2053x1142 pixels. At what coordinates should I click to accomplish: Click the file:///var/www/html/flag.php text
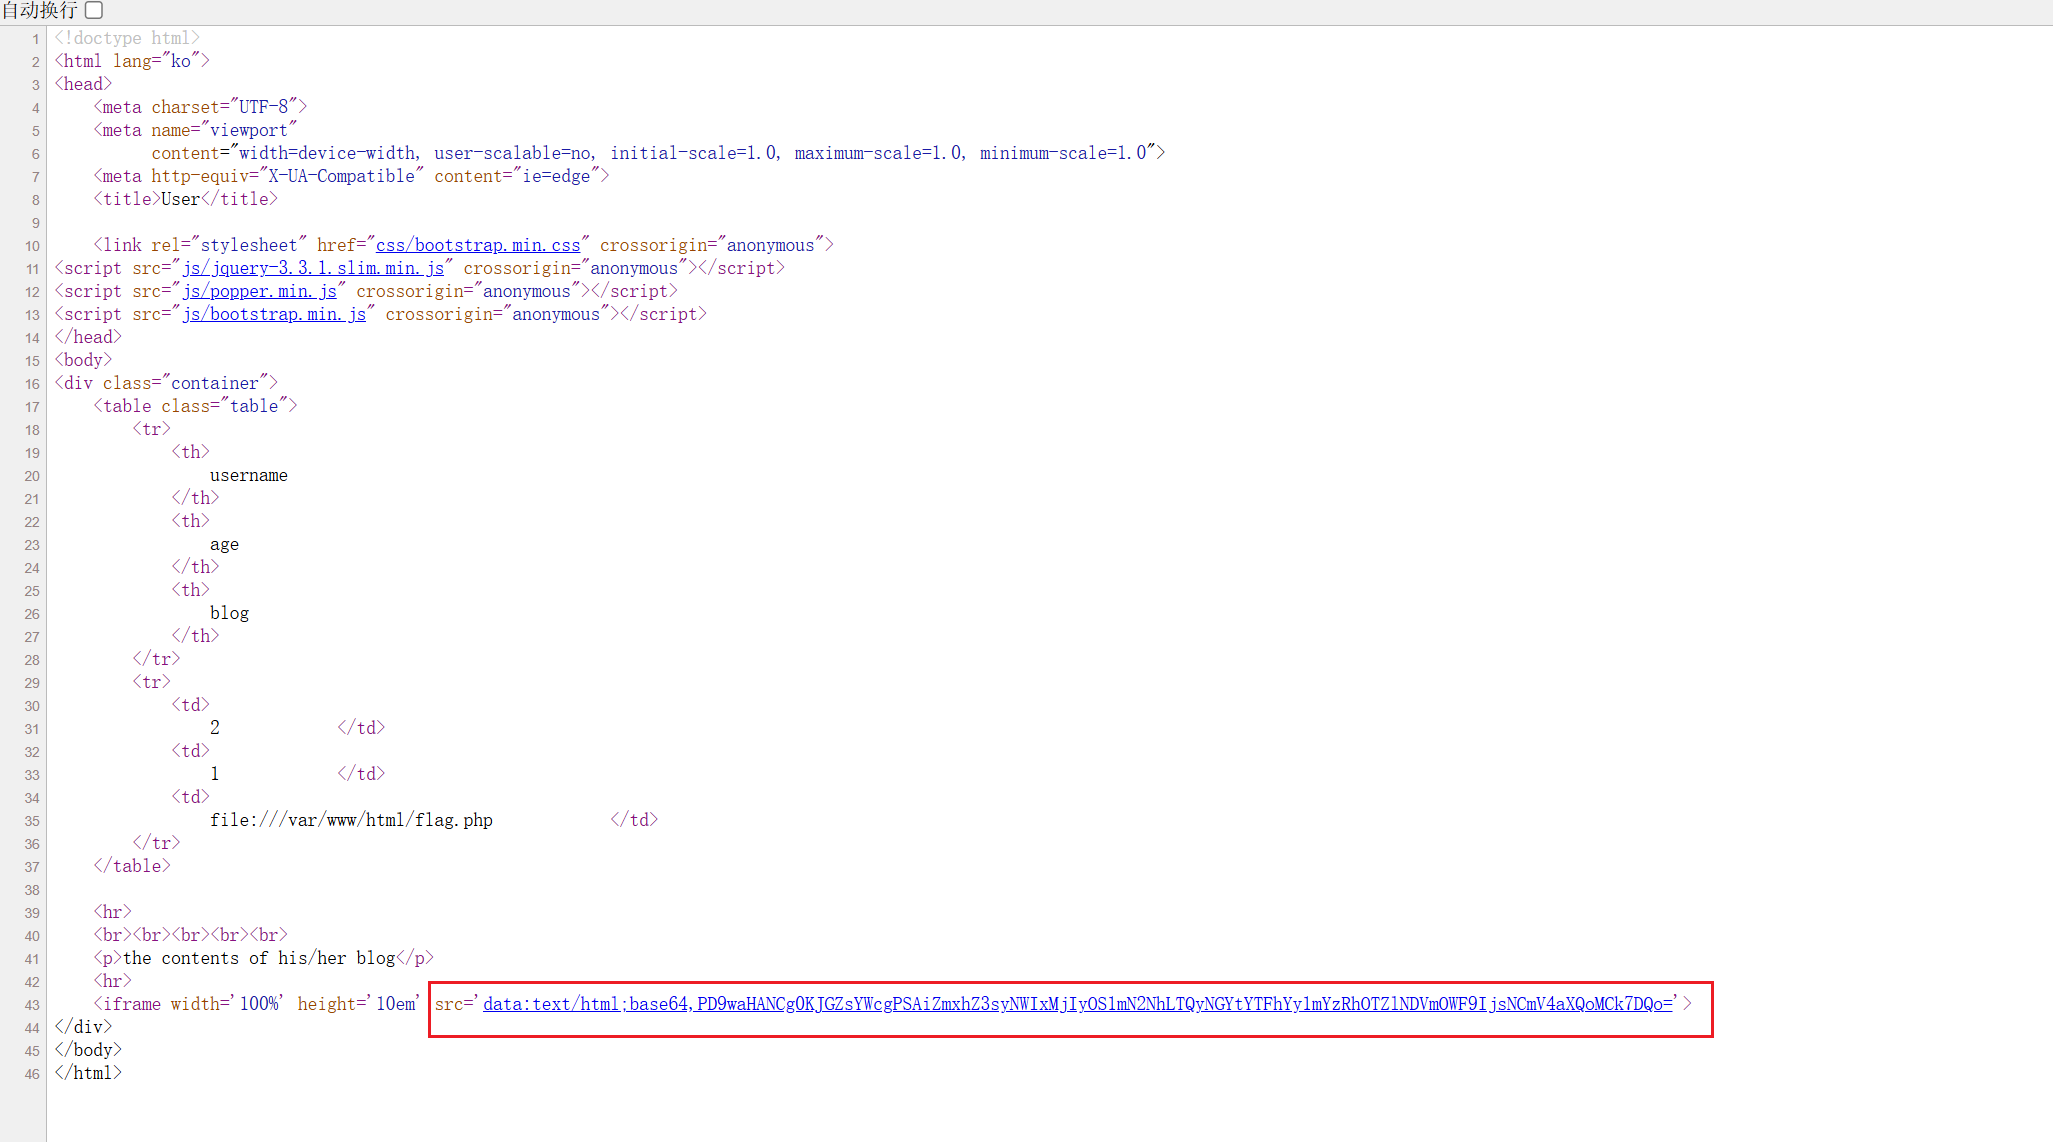[351, 820]
